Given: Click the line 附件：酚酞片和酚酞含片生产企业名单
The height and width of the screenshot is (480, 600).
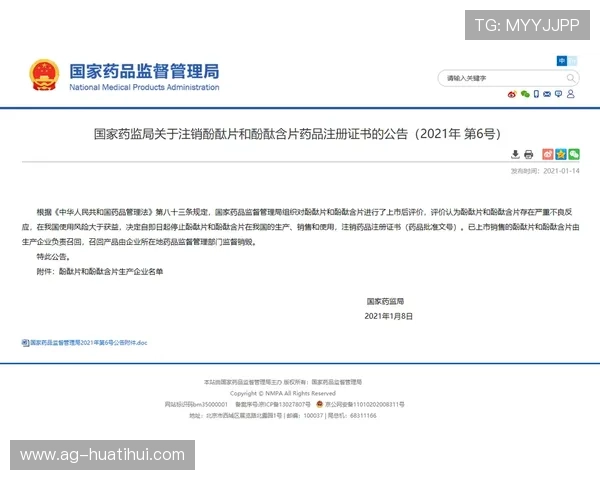Looking at the screenshot, I should pos(100,271).
